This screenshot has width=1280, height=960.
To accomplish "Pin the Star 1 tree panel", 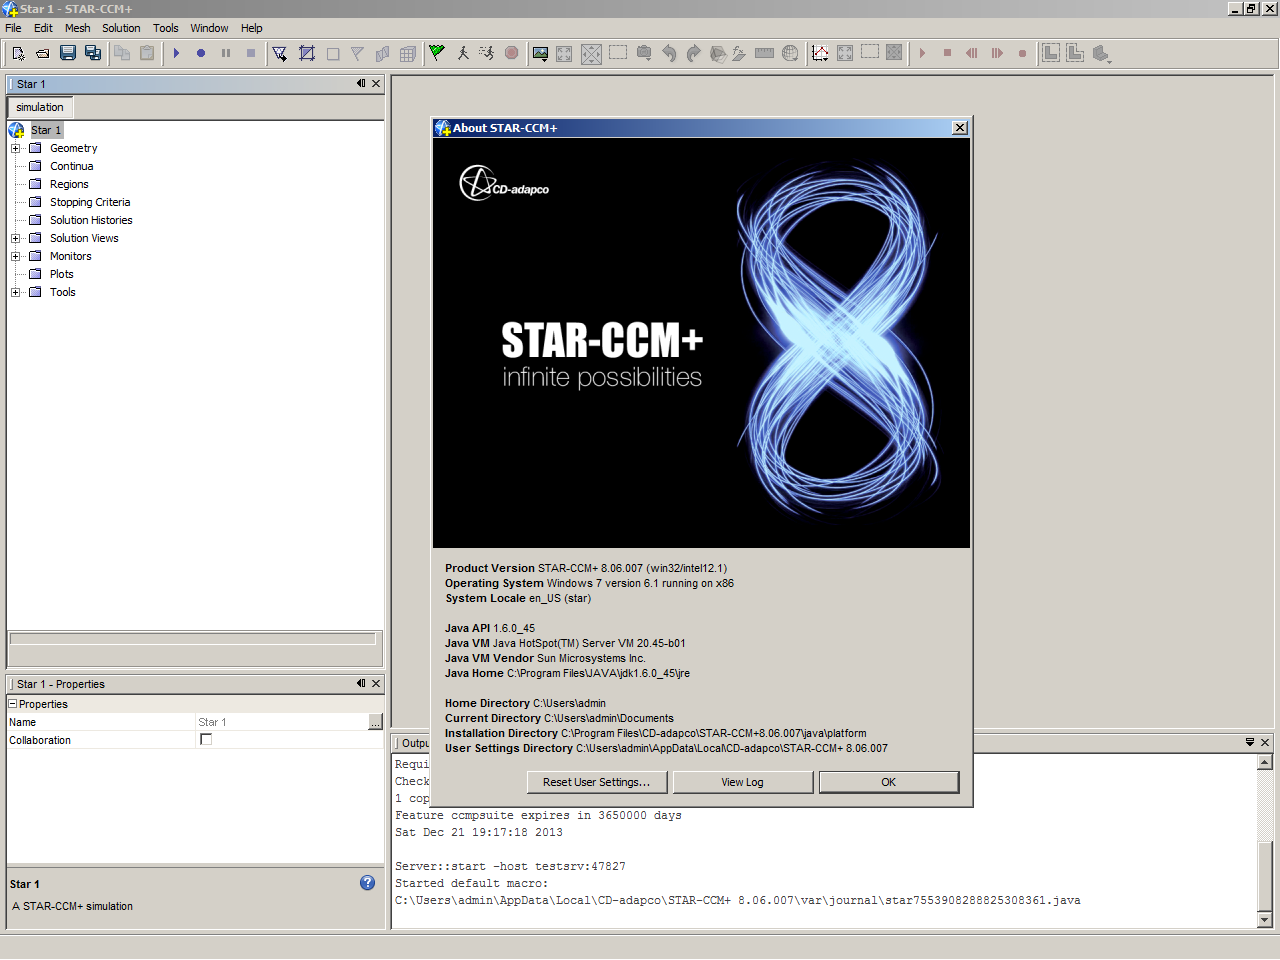I will 361,84.
